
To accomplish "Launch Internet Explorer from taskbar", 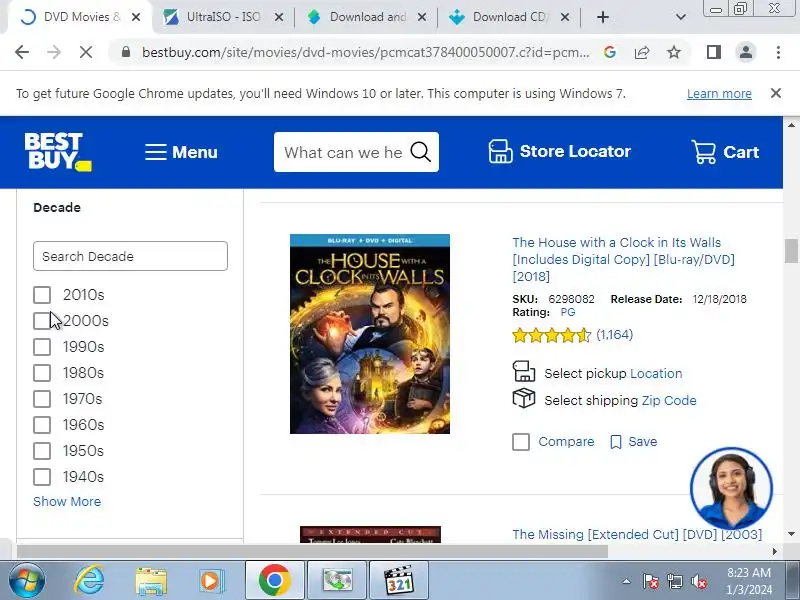I will pyautogui.click(x=89, y=581).
